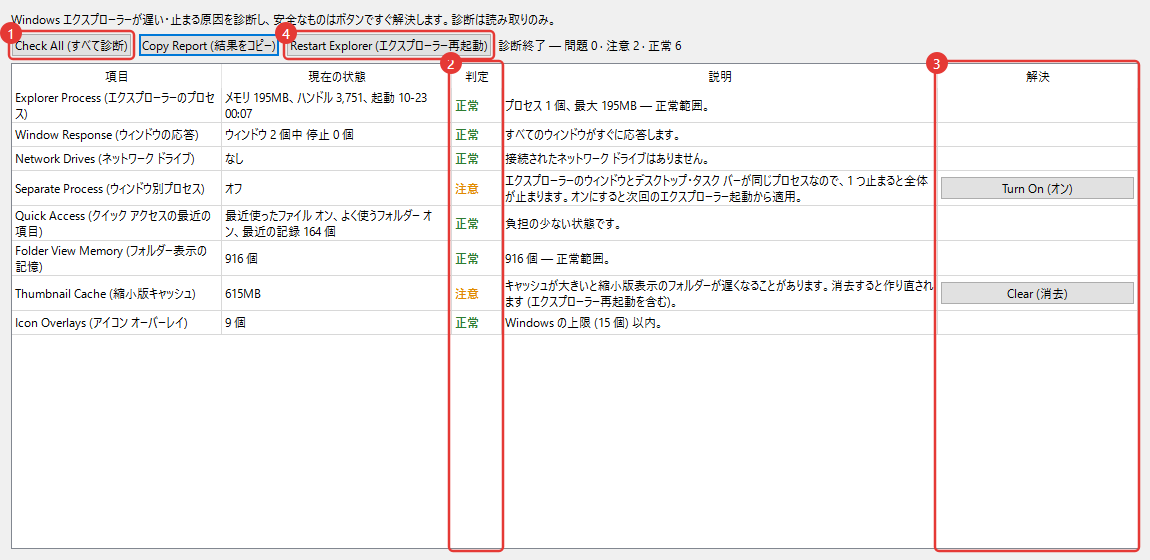Click the 9 個 status cell
The height and width of the screenshot is (560, 1150).
[x=337, y=323]
